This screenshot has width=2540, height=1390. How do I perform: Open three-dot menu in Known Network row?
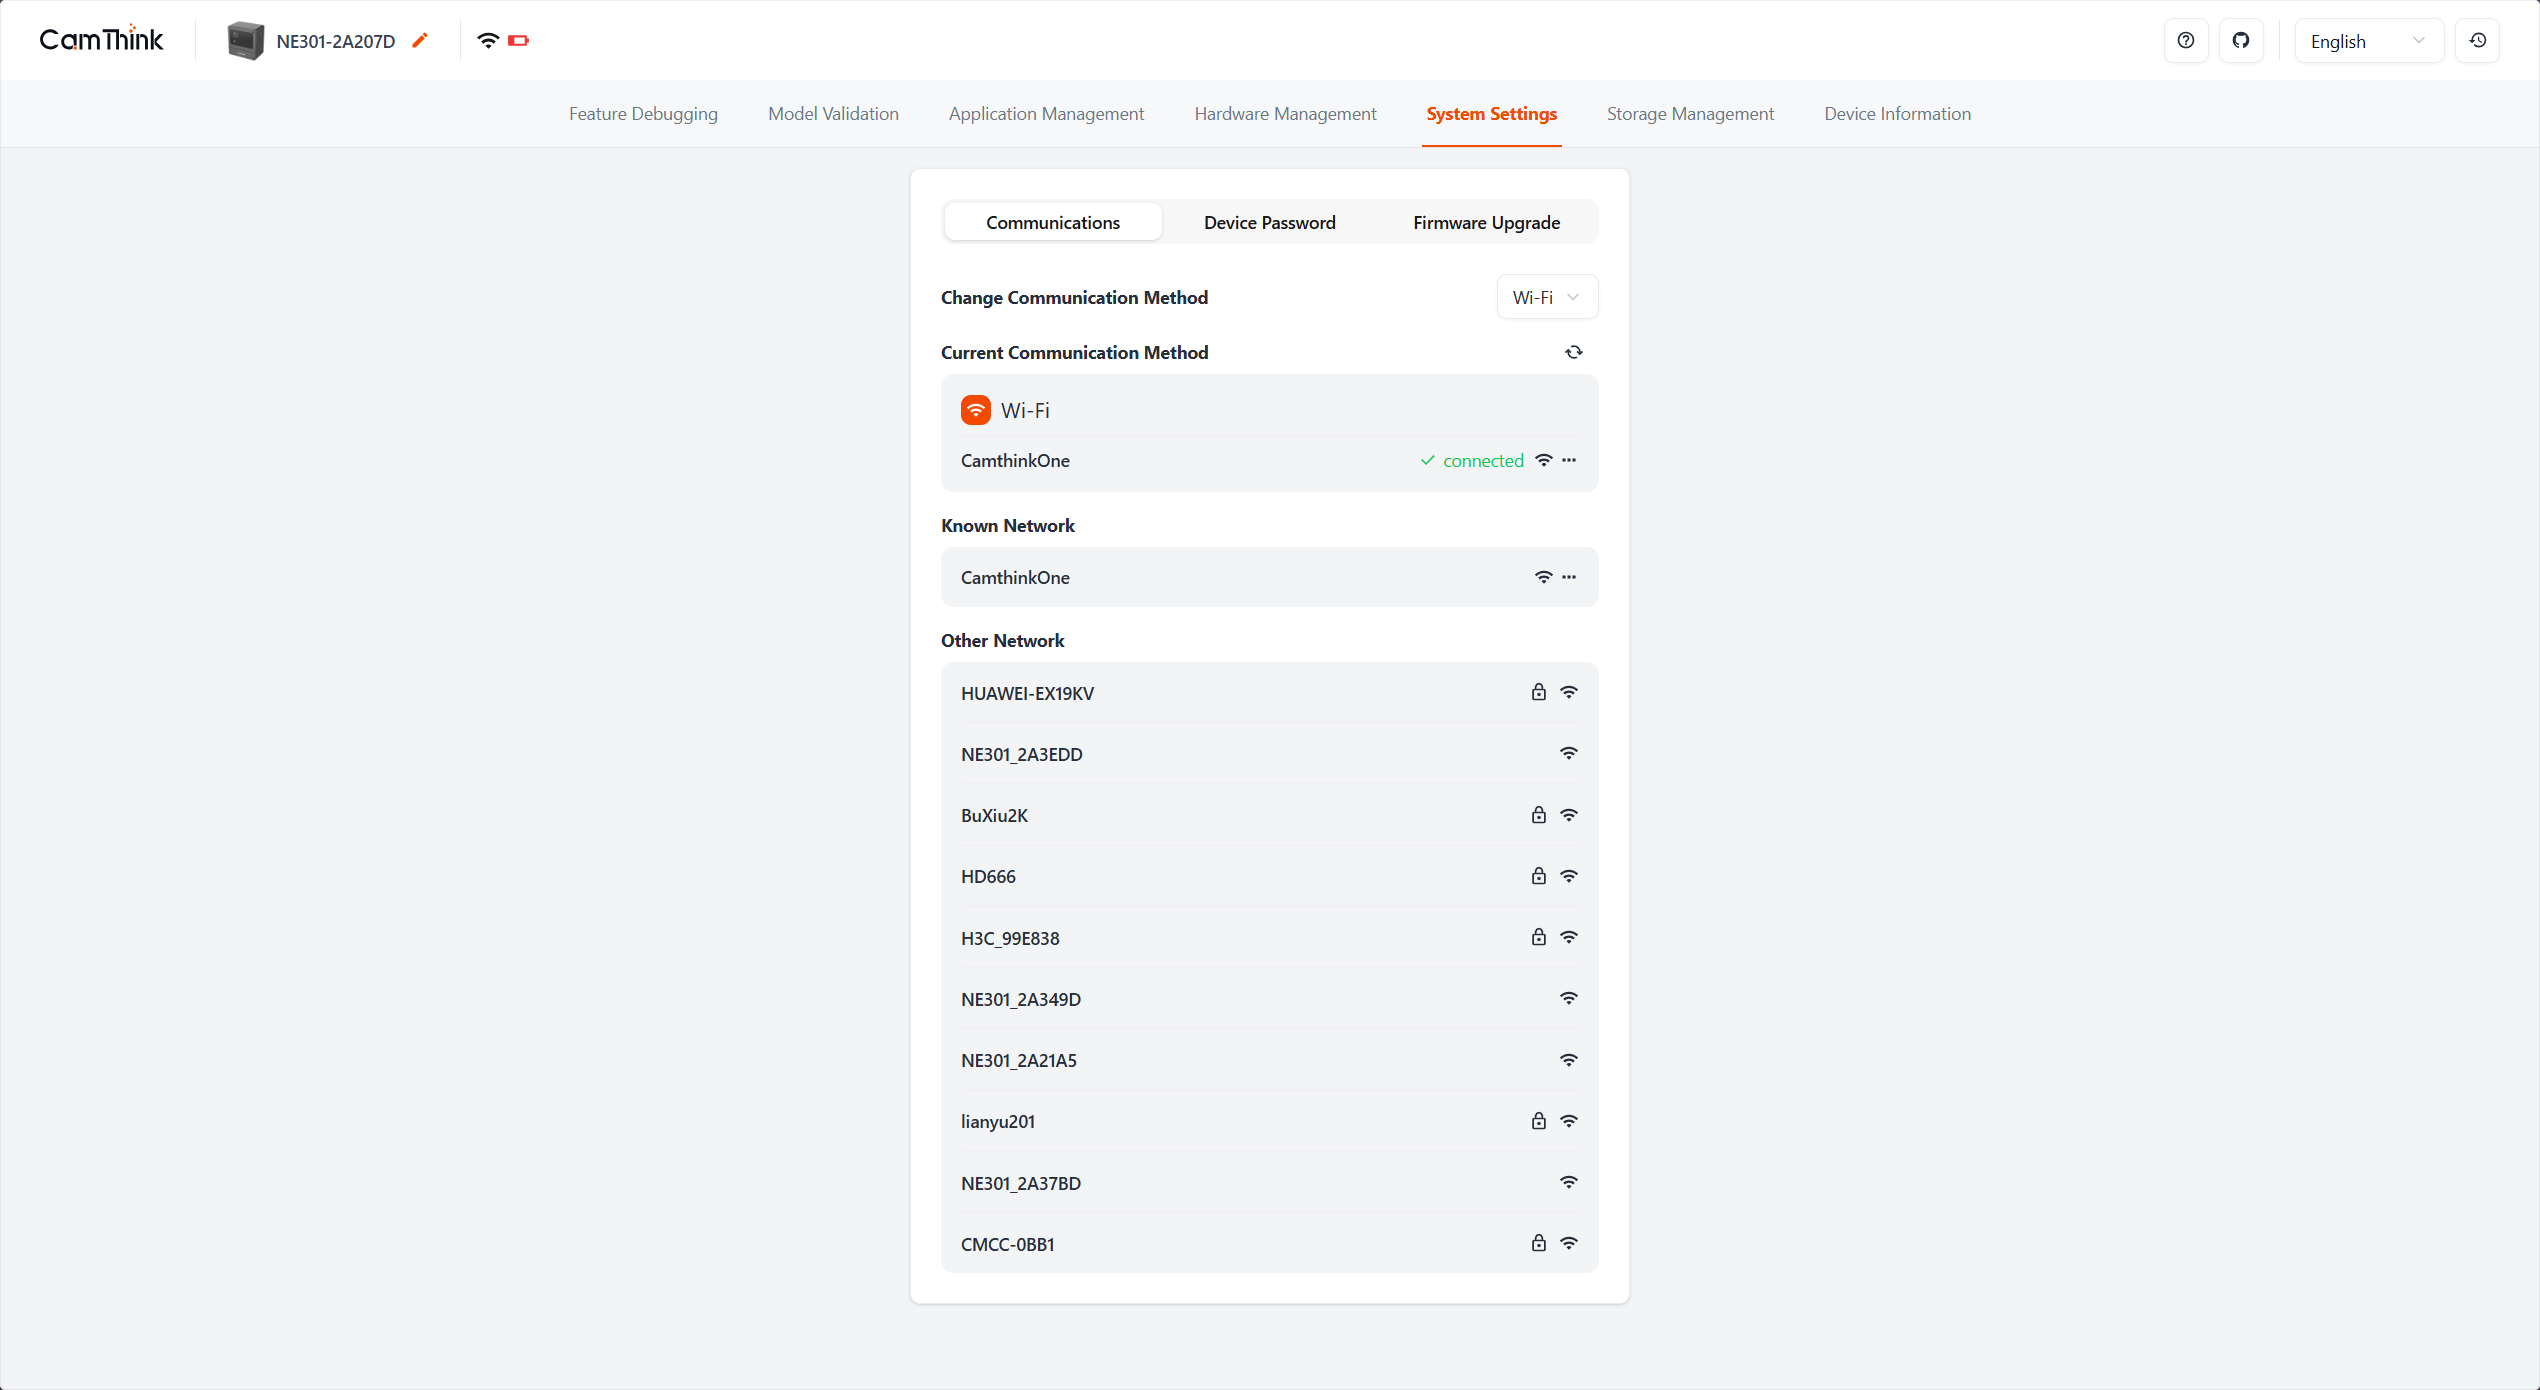coord(1569,577)
